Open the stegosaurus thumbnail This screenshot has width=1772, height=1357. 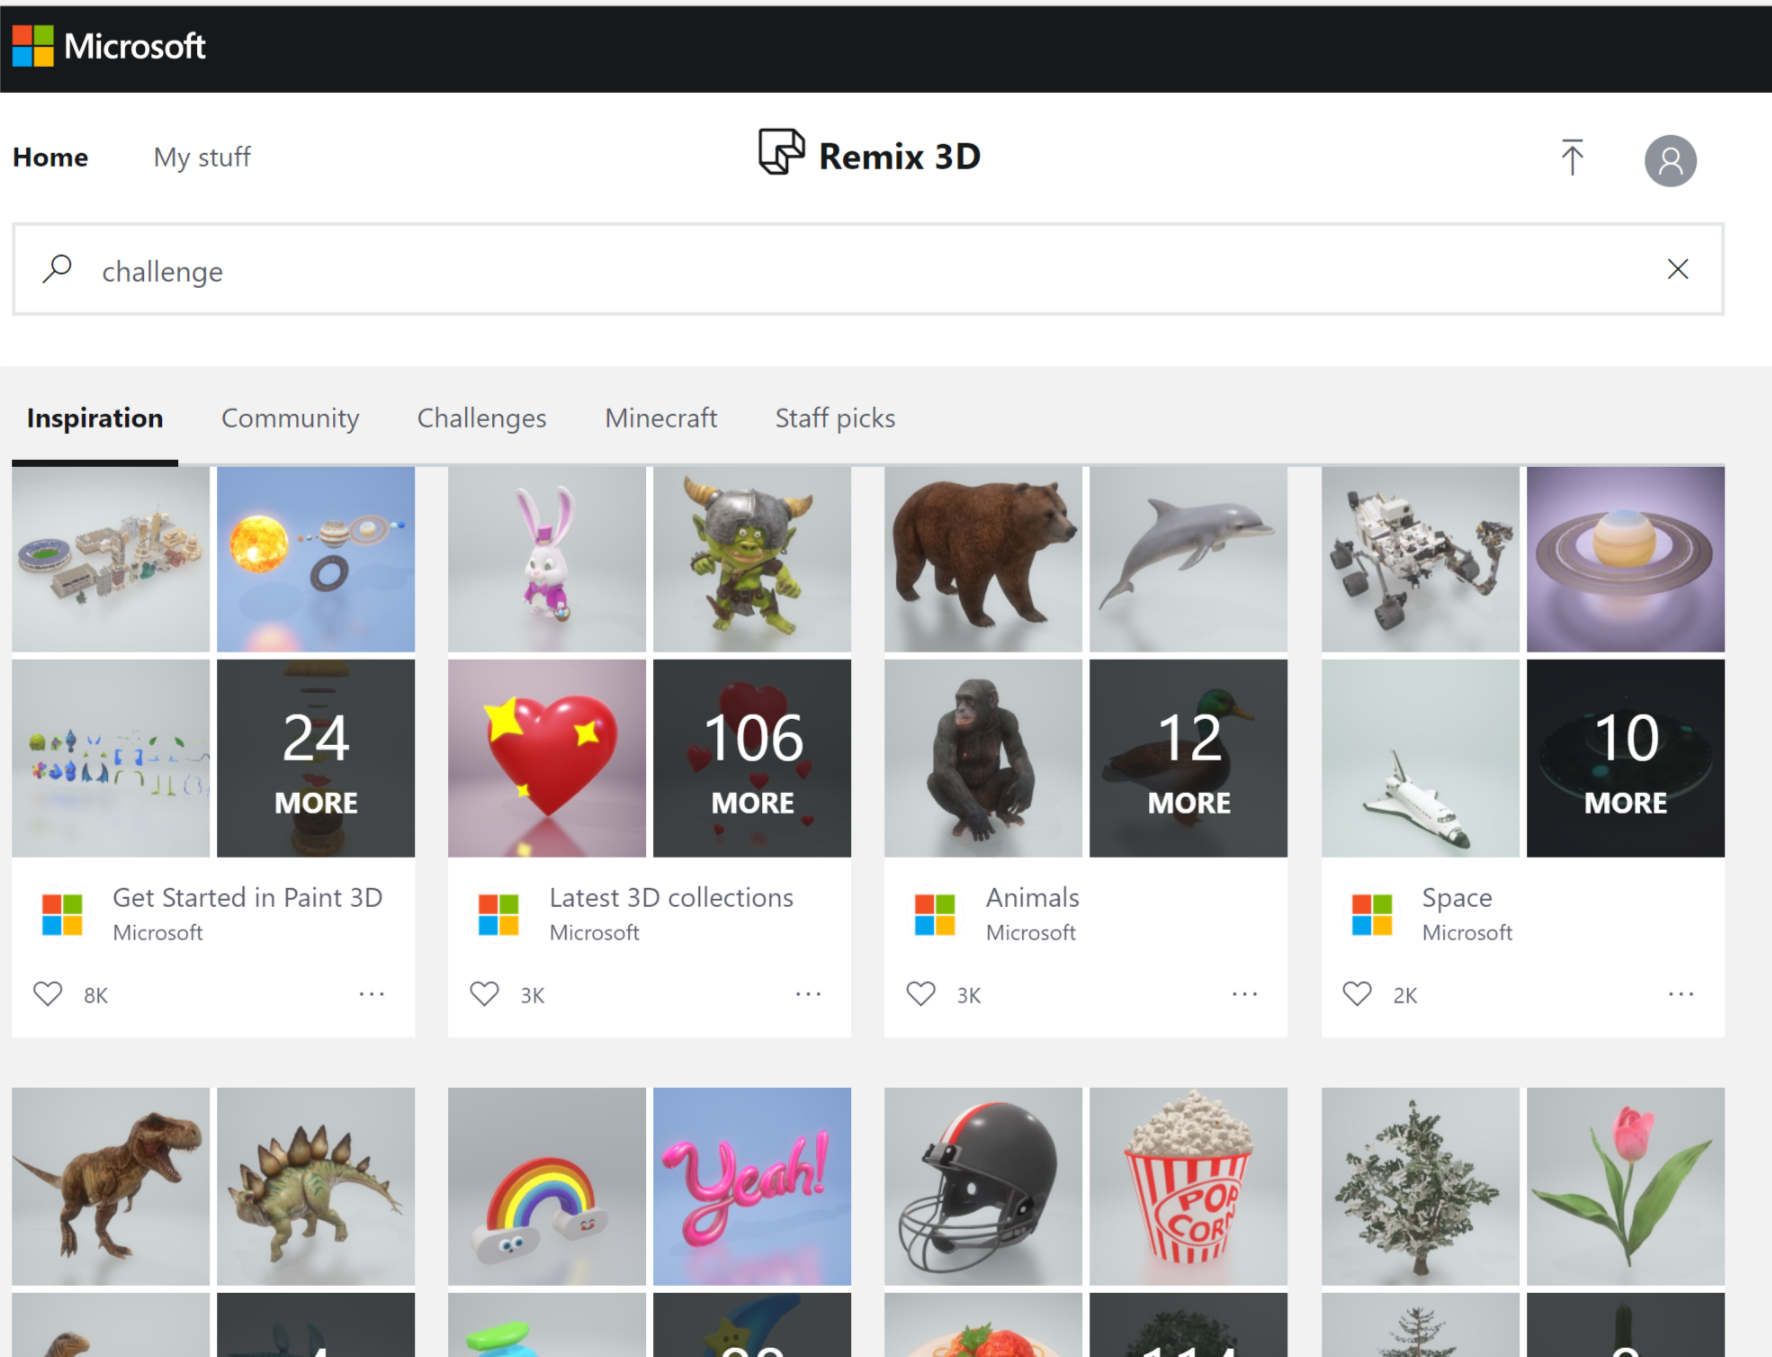tap(316, 1186)
